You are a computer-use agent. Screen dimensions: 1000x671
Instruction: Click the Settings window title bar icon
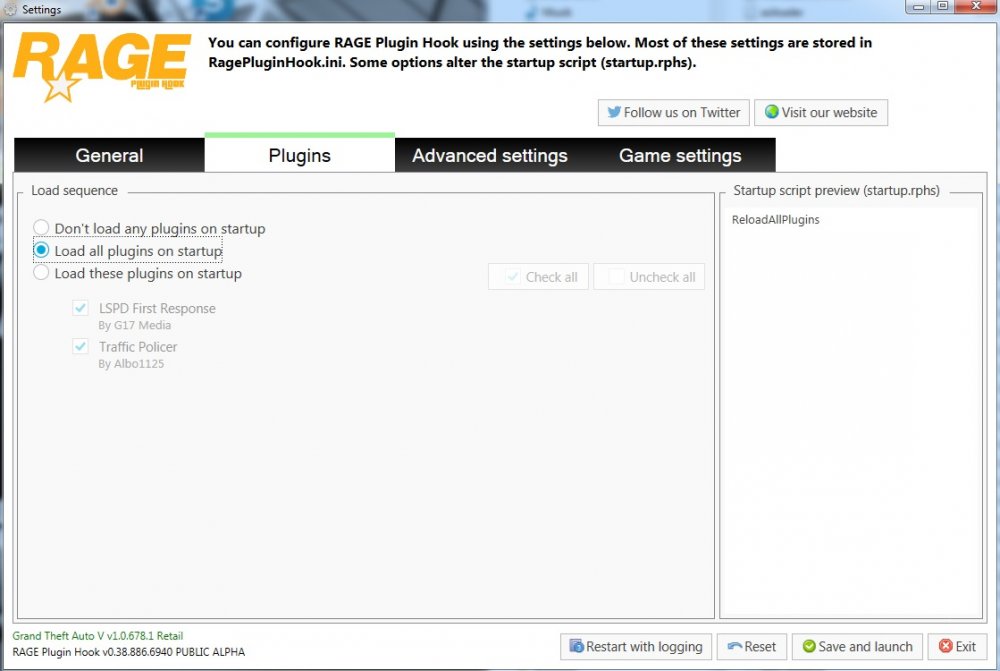9,7
